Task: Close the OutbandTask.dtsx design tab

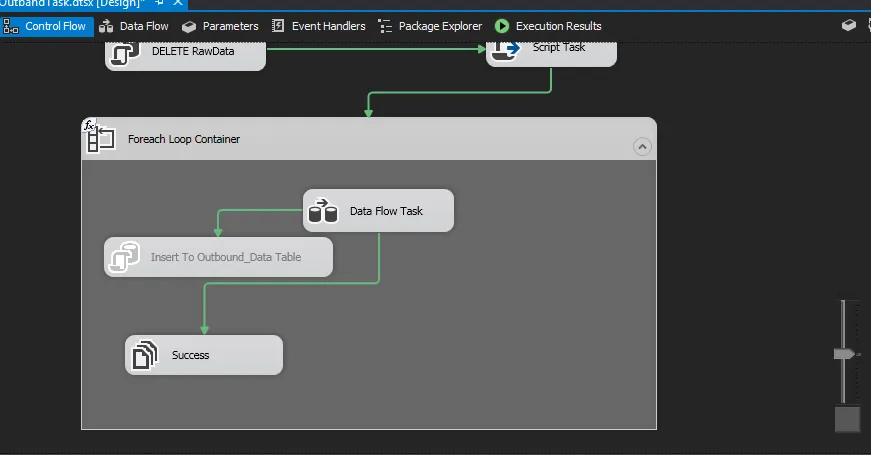Action: [x=178, y=3]
